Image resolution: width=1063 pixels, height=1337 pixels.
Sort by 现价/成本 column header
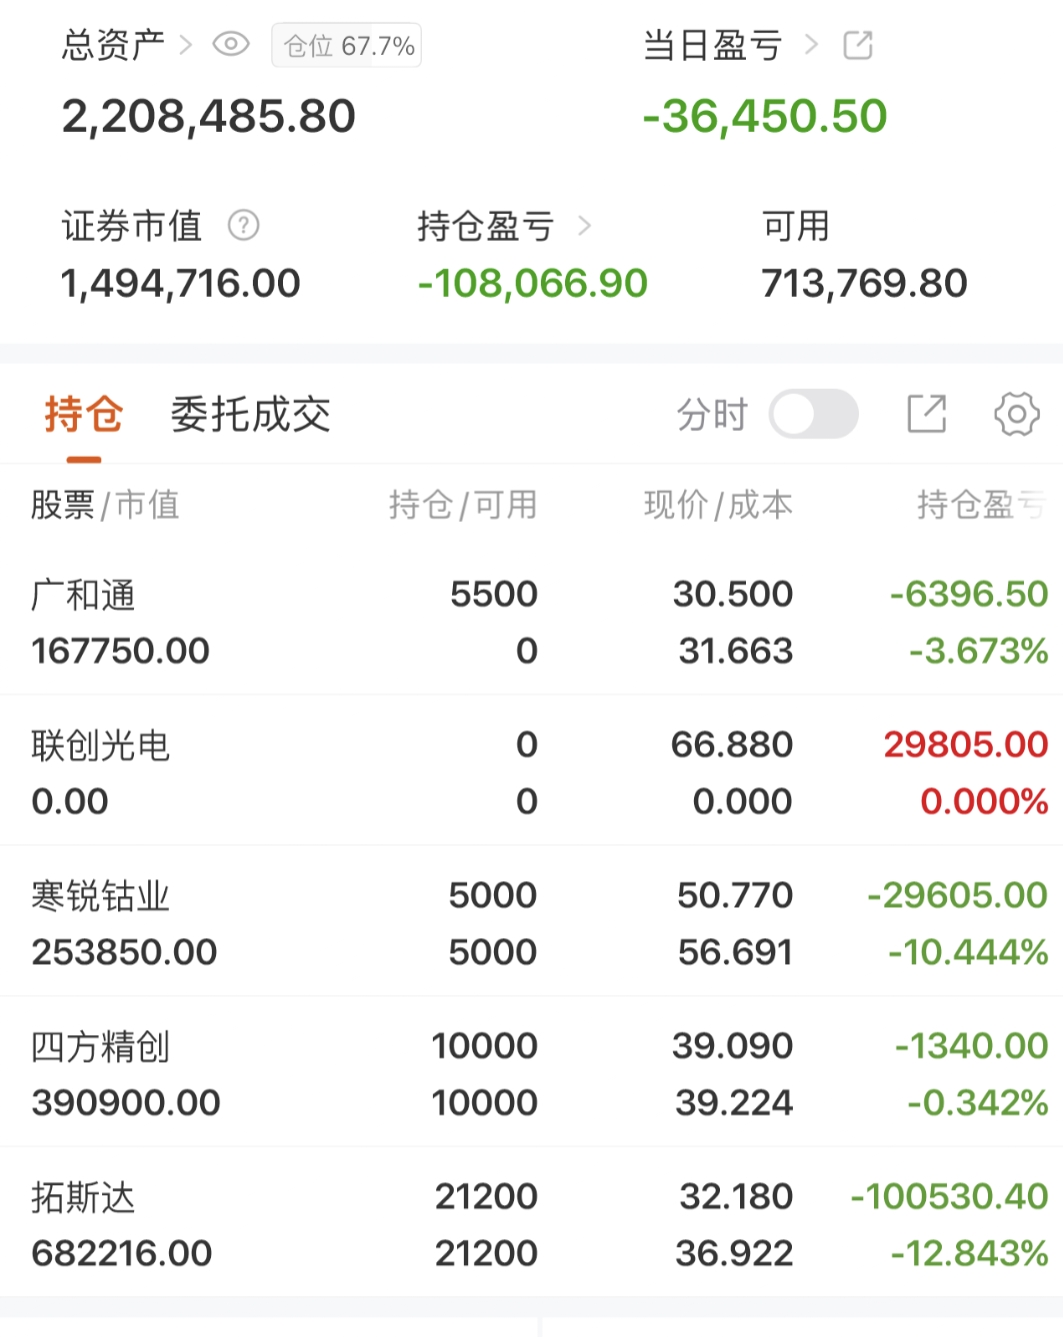tap(718, 505)
